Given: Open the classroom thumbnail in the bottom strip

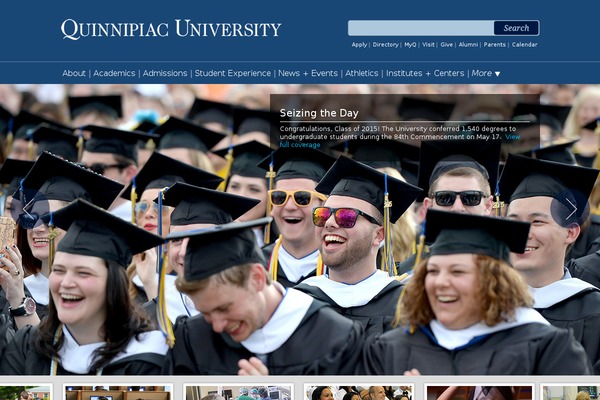Looking at the screenshot, I should coord(117,392).
